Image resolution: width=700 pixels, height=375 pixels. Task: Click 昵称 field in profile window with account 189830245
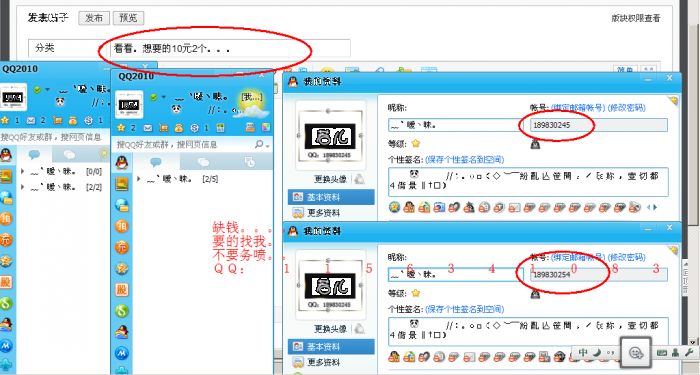click(x=455, y=125)
